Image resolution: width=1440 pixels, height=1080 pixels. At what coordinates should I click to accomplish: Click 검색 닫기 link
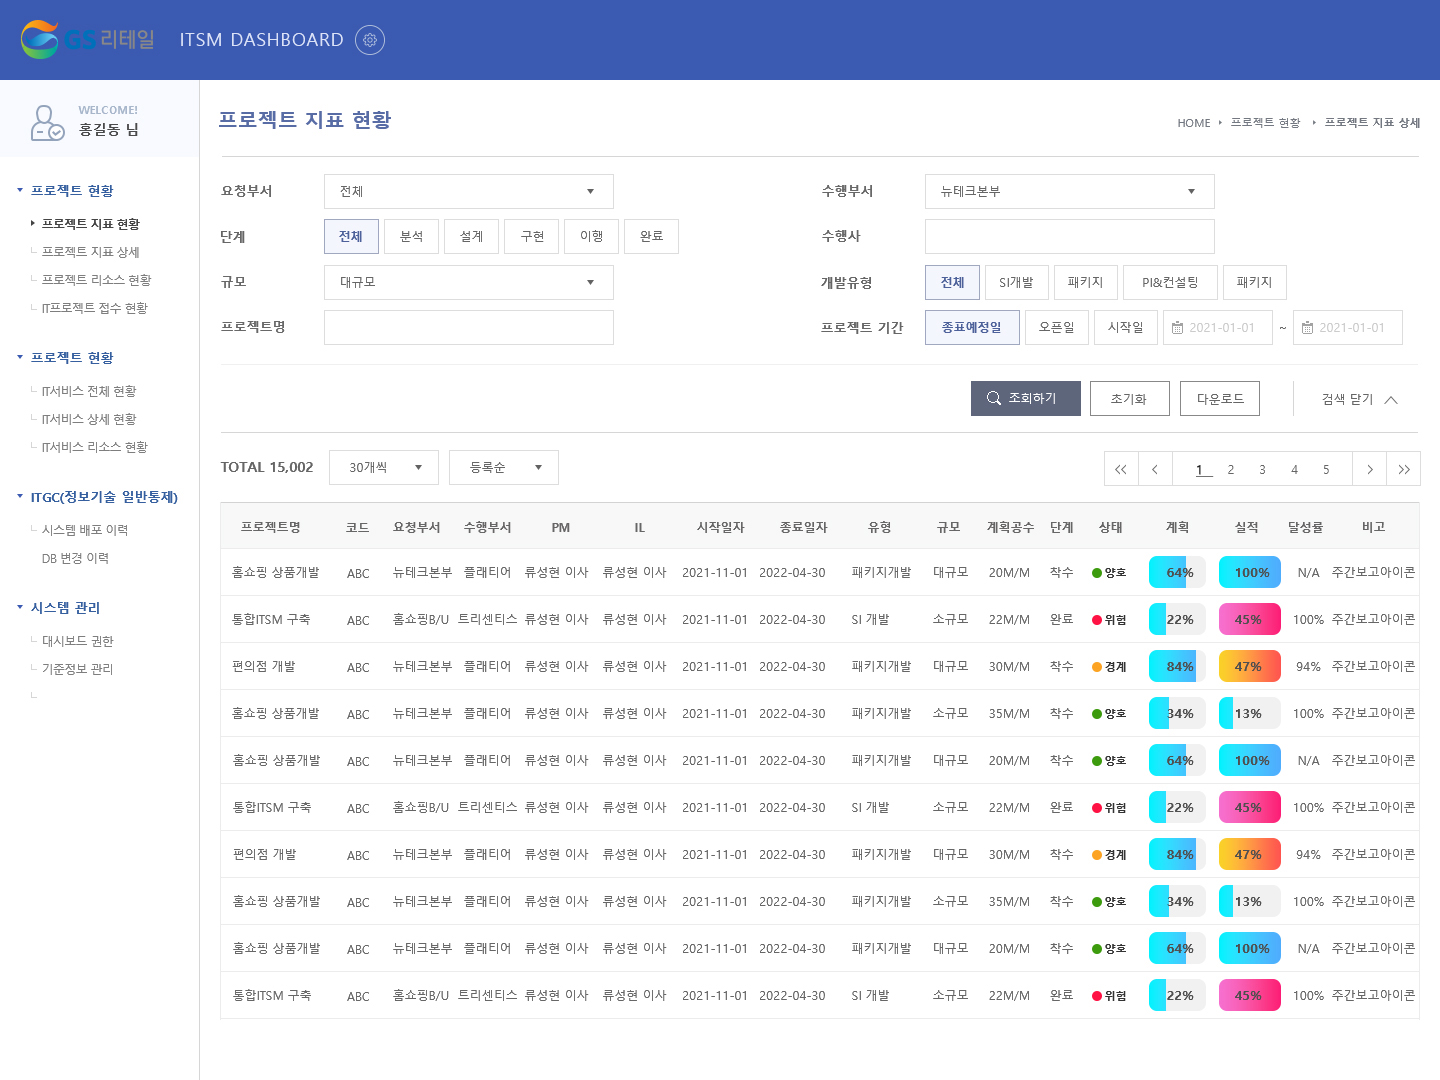click(x=1347, y=399)
